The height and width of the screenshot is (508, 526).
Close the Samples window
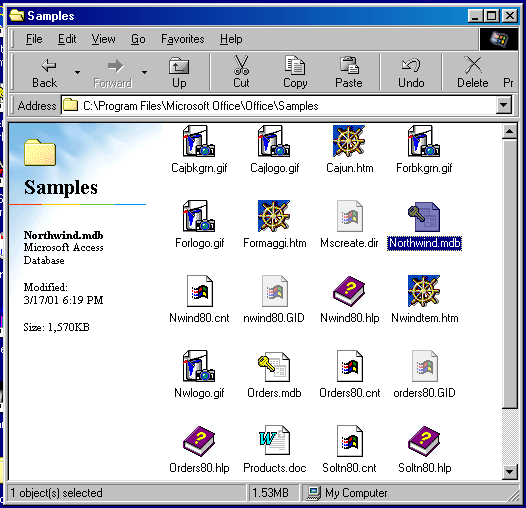click(x=510, y=16)
